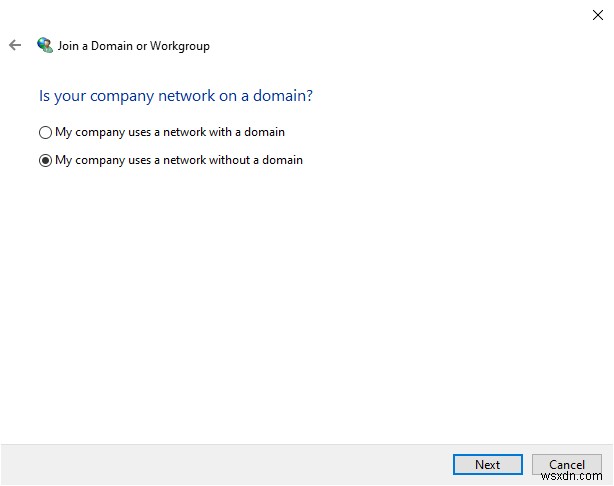Select the network without a domain option

[x=45, y=160]
